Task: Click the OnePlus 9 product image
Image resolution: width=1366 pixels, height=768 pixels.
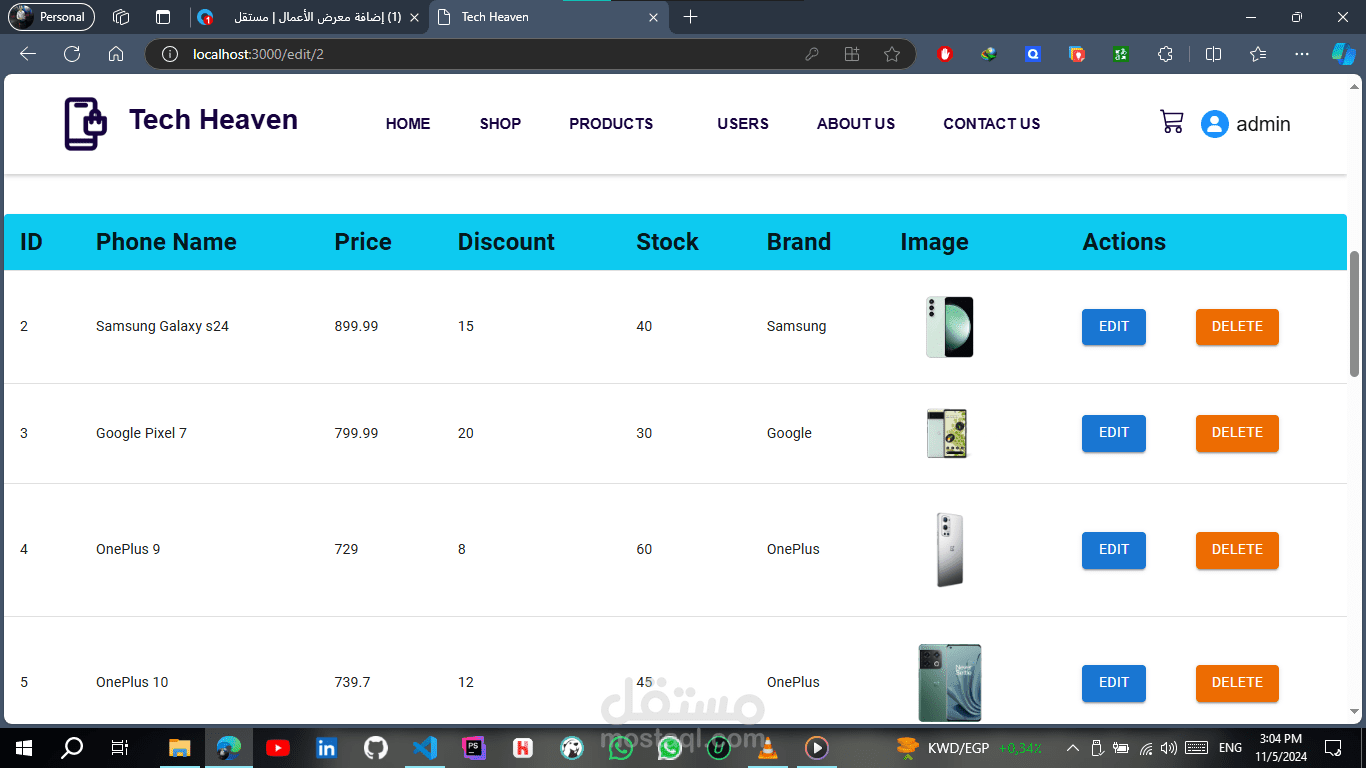Action: pos(950,550)
